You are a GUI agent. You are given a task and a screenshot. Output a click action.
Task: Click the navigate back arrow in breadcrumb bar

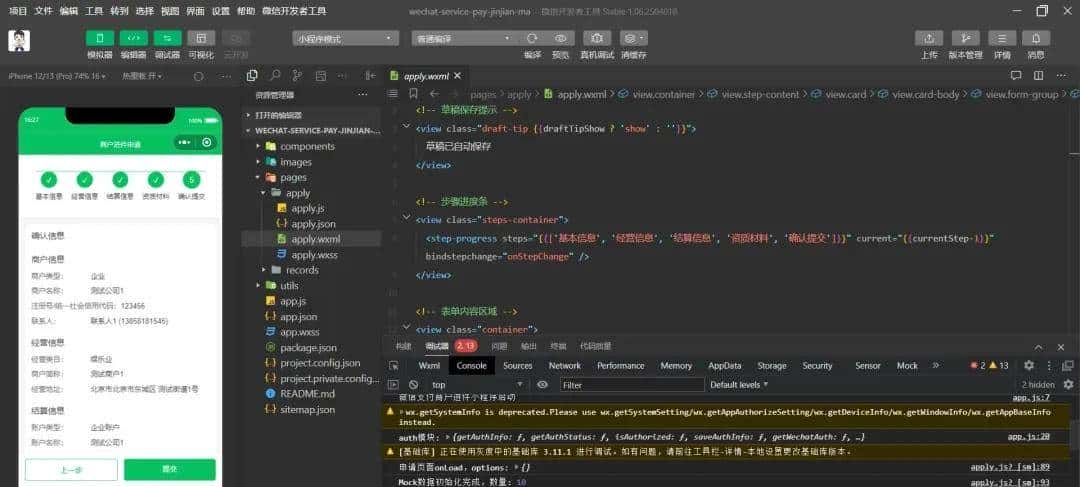434,94
